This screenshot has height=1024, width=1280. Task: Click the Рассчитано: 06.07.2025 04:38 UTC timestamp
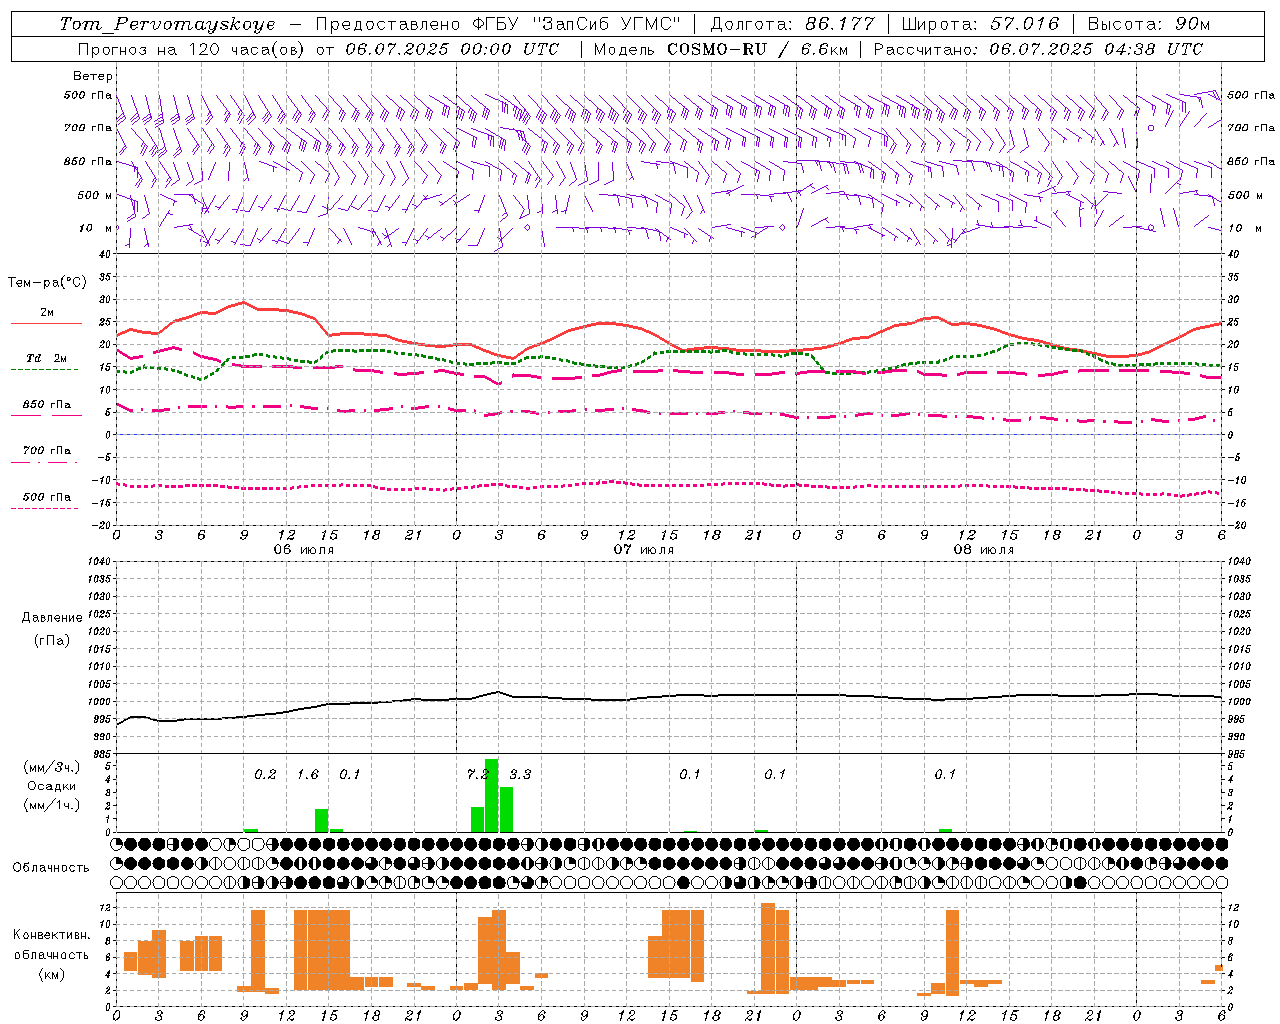click(x=1038, y=49)
